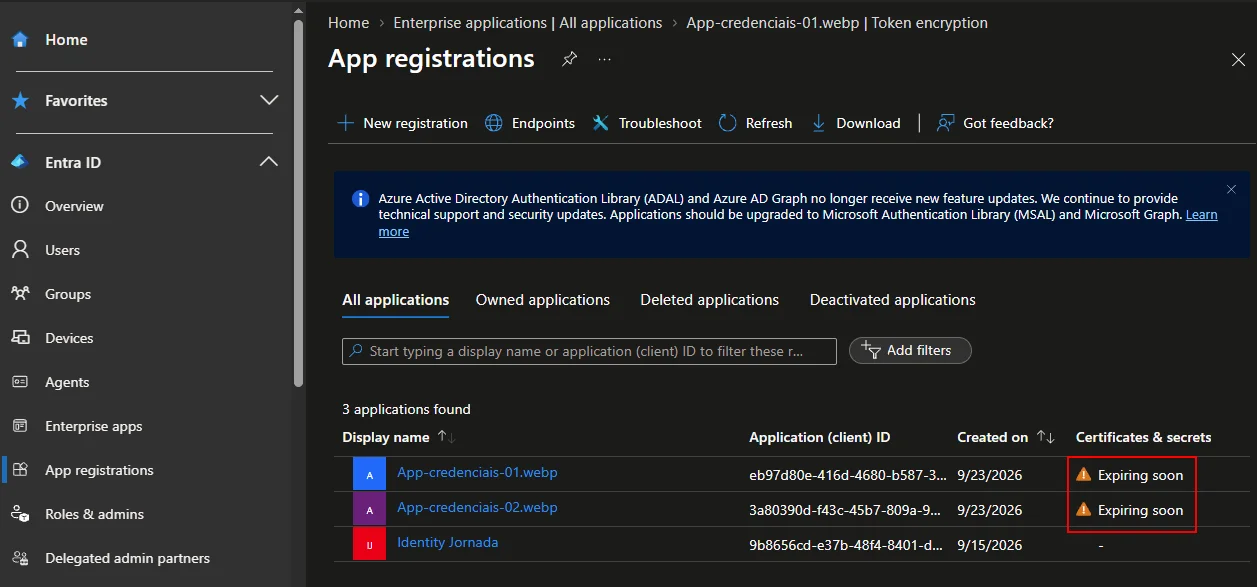
Task: Select Enterprise apps in sidebar
Action: [94, 426]
